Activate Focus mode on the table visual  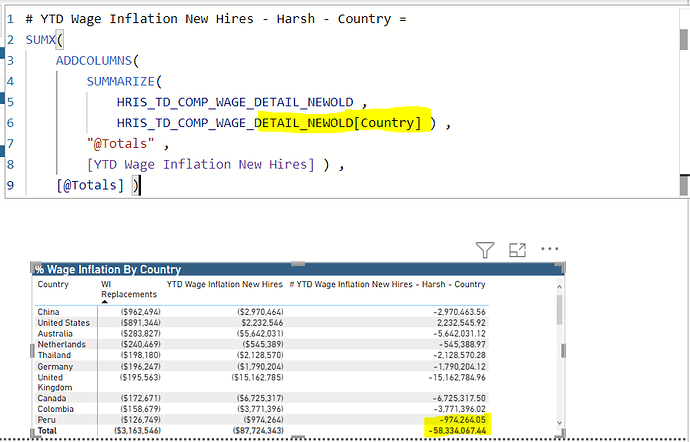point(518,250)
